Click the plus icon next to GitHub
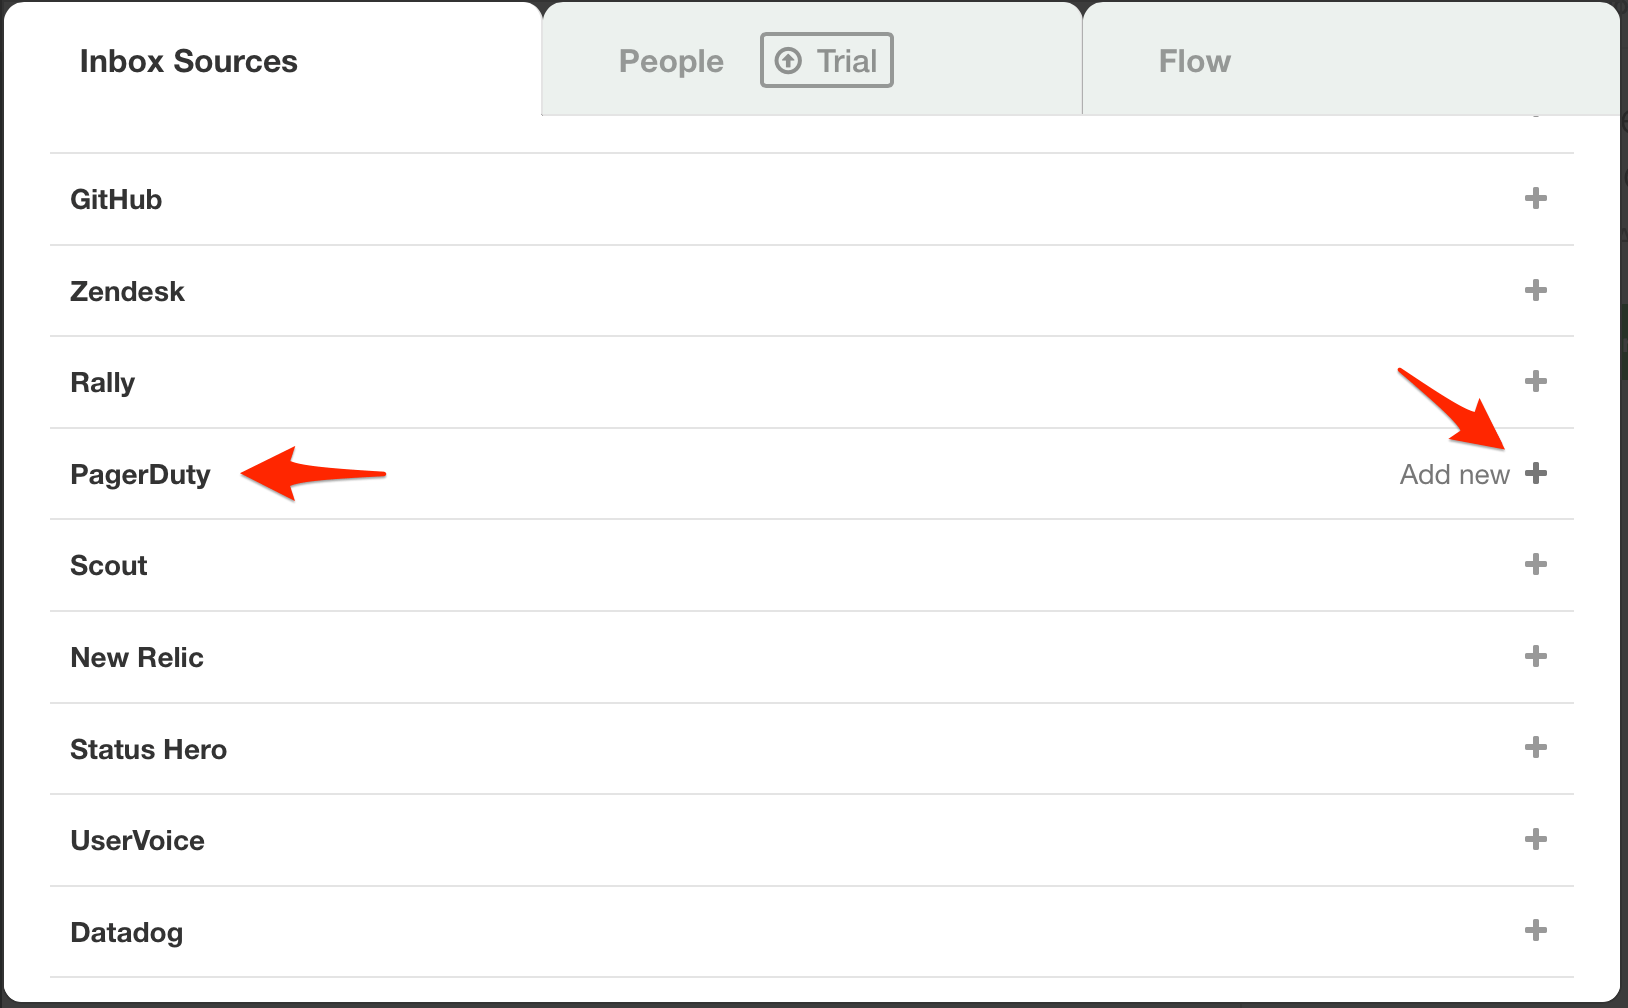Image resolution: width=1628 pixels, height=1008 pixels. pyautogui.click(x=1535, y=198)
